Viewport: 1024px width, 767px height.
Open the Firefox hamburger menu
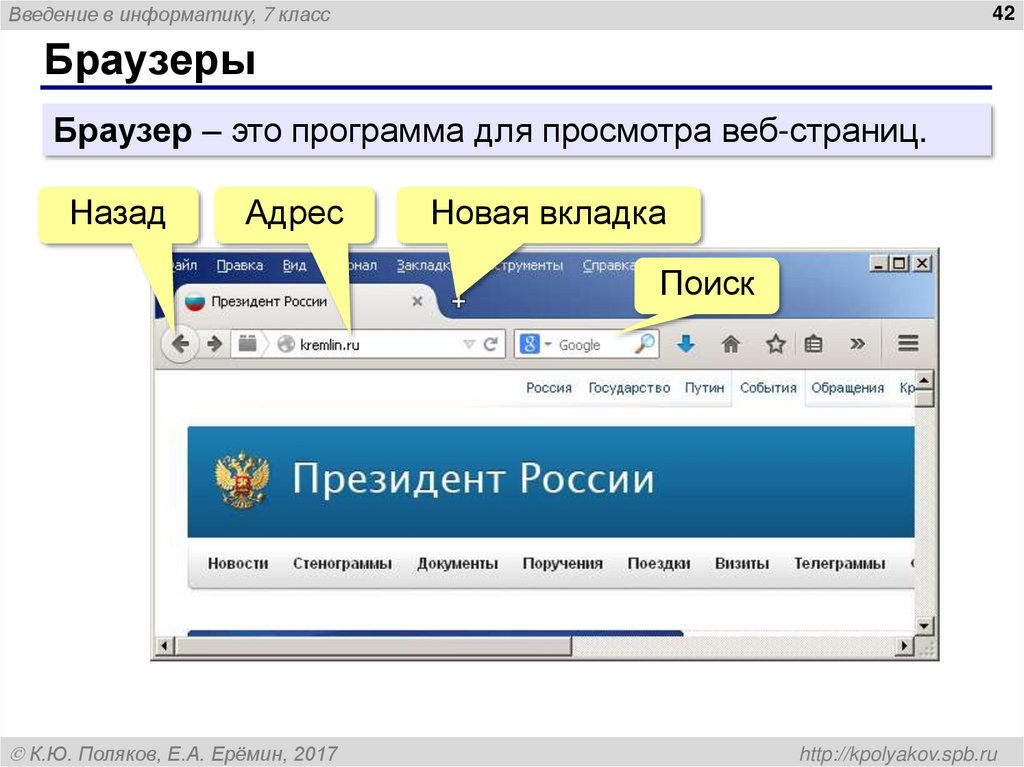coord(906,343)
